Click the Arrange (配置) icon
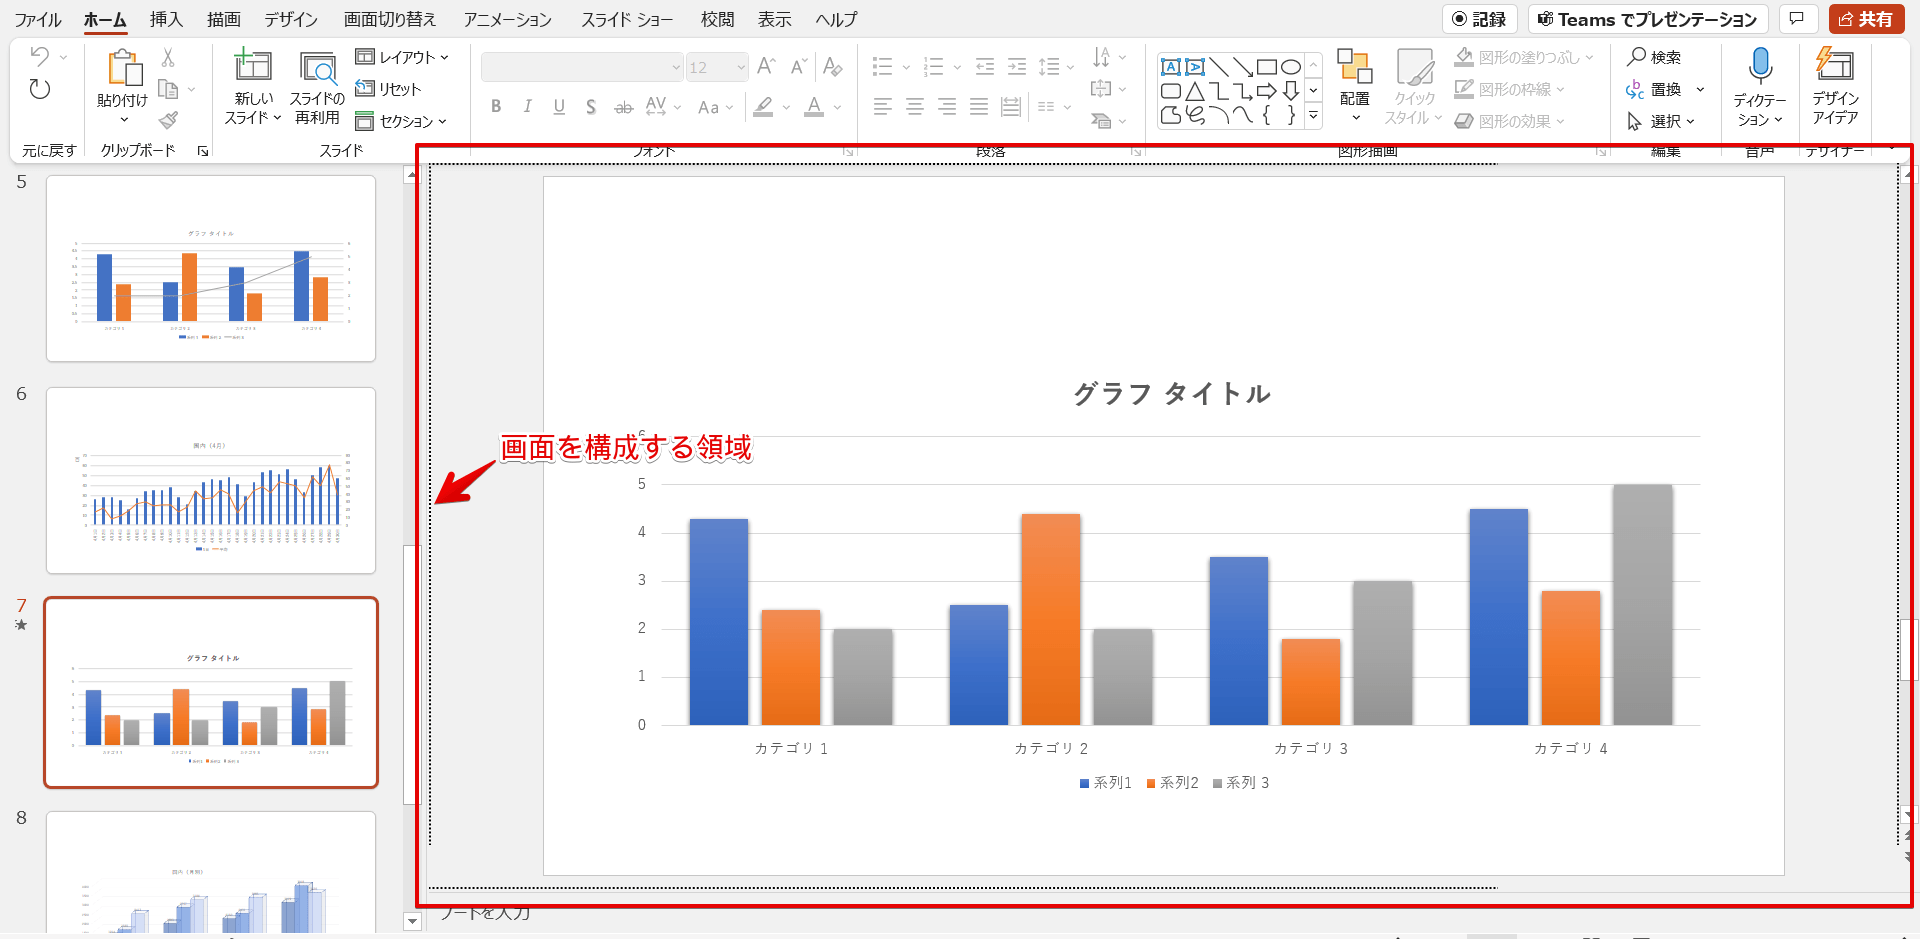This screenshot has height=939, width=1920. point(1354,67)
